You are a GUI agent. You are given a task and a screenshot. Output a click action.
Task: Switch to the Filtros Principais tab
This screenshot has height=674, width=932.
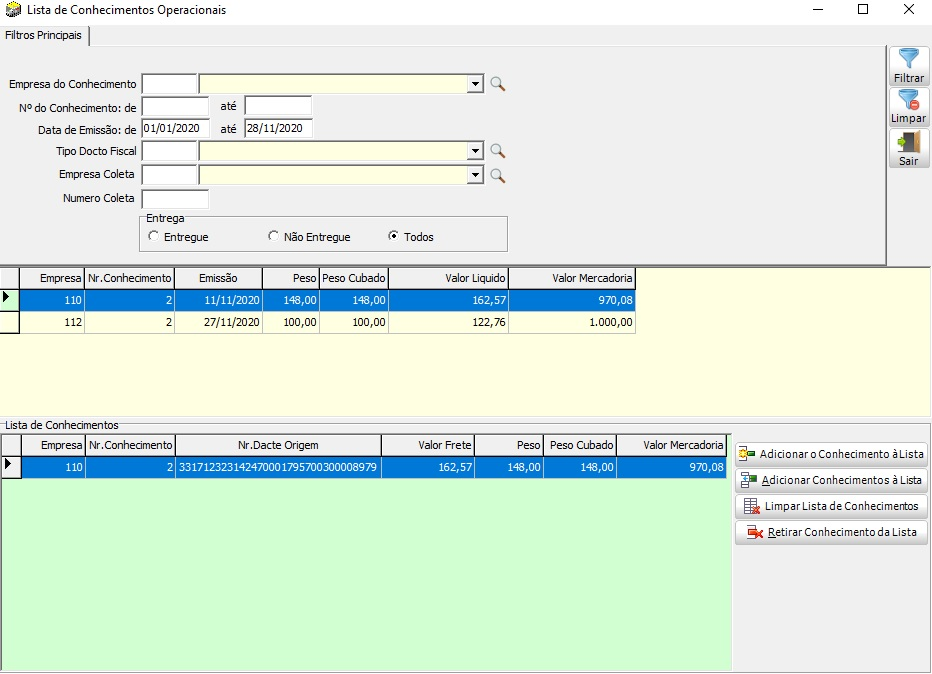pos(44,35)
